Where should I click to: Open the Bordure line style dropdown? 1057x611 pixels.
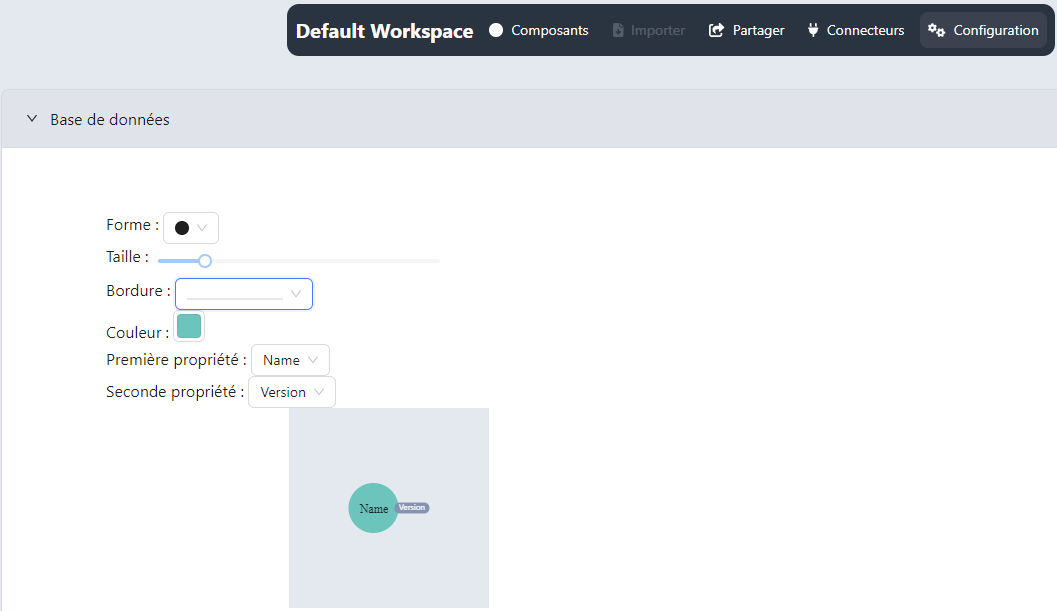tap(243, 294)
